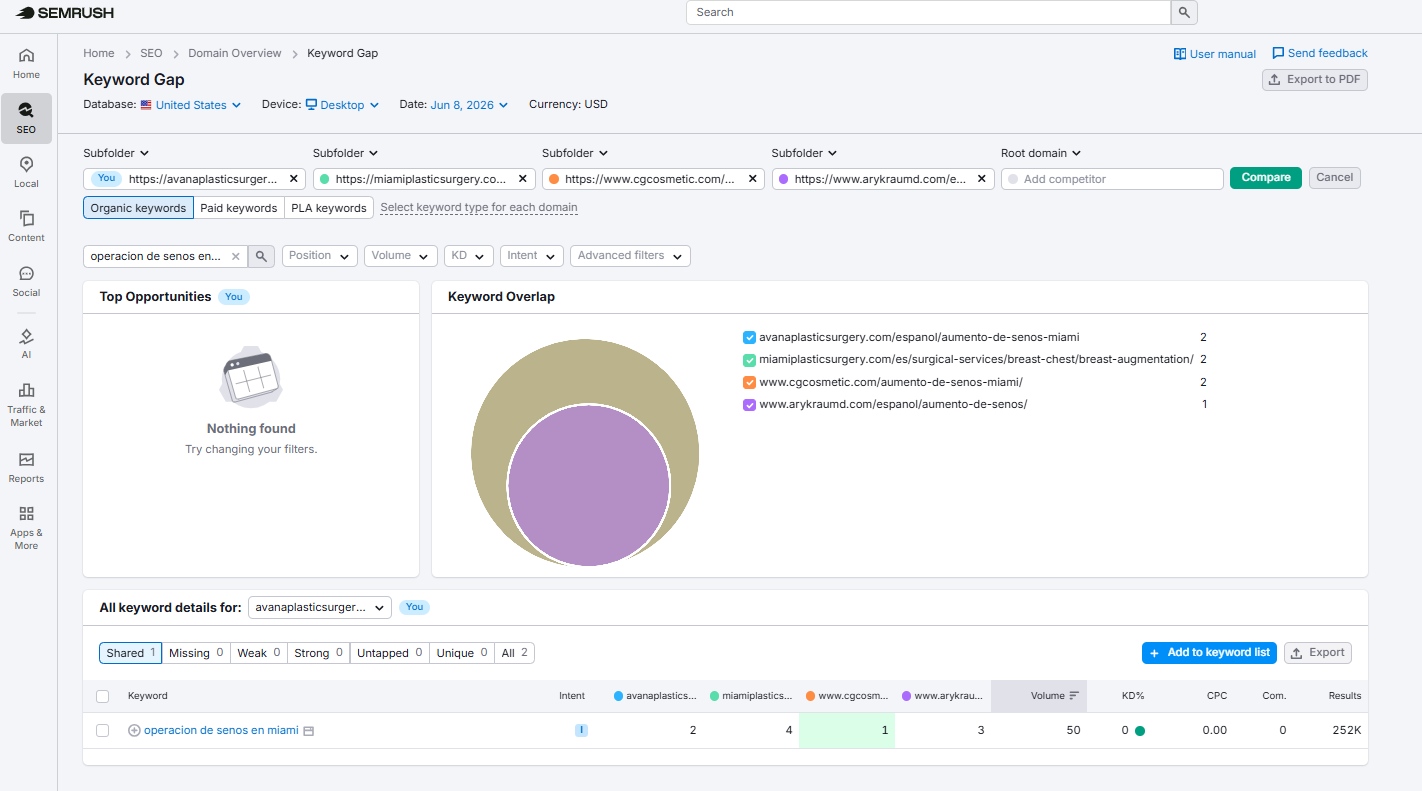Open 'operacion de senos en miami' keyword link
Viewport: 1422px width, 791px height.
tap(221, 730)
